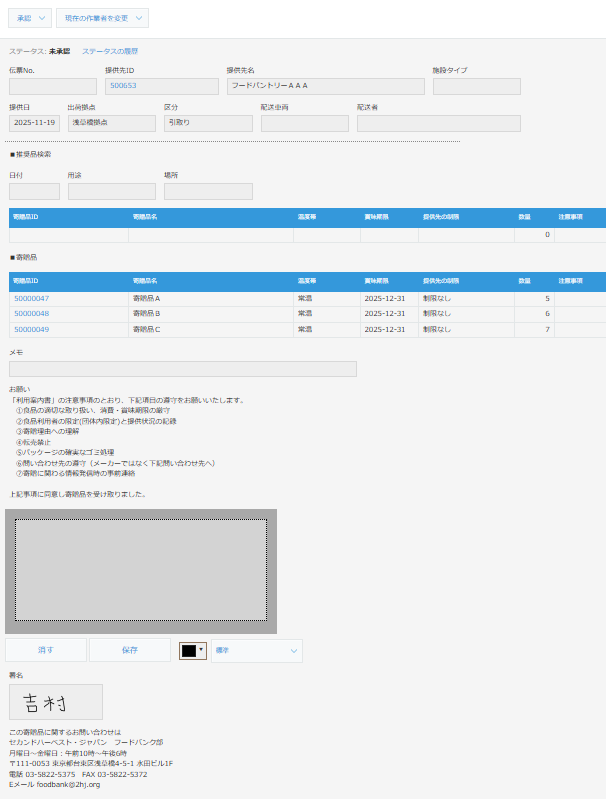Screen dimensions: 606x799
Task: Click the 出荷拠点 field 浅草橋拠点
Action: (x=111, y=123)
